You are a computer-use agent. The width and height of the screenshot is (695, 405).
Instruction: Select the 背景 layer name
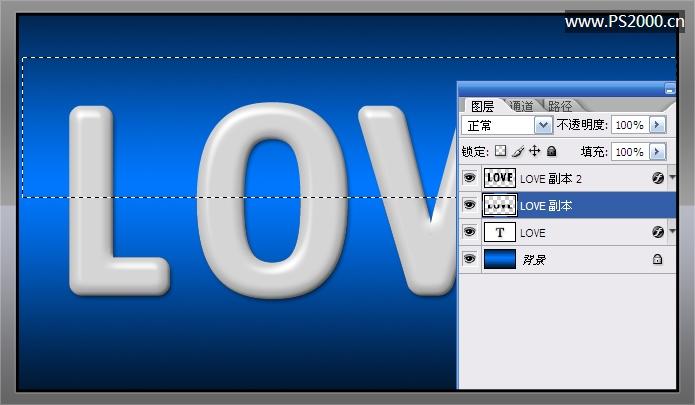coord(534,259)
